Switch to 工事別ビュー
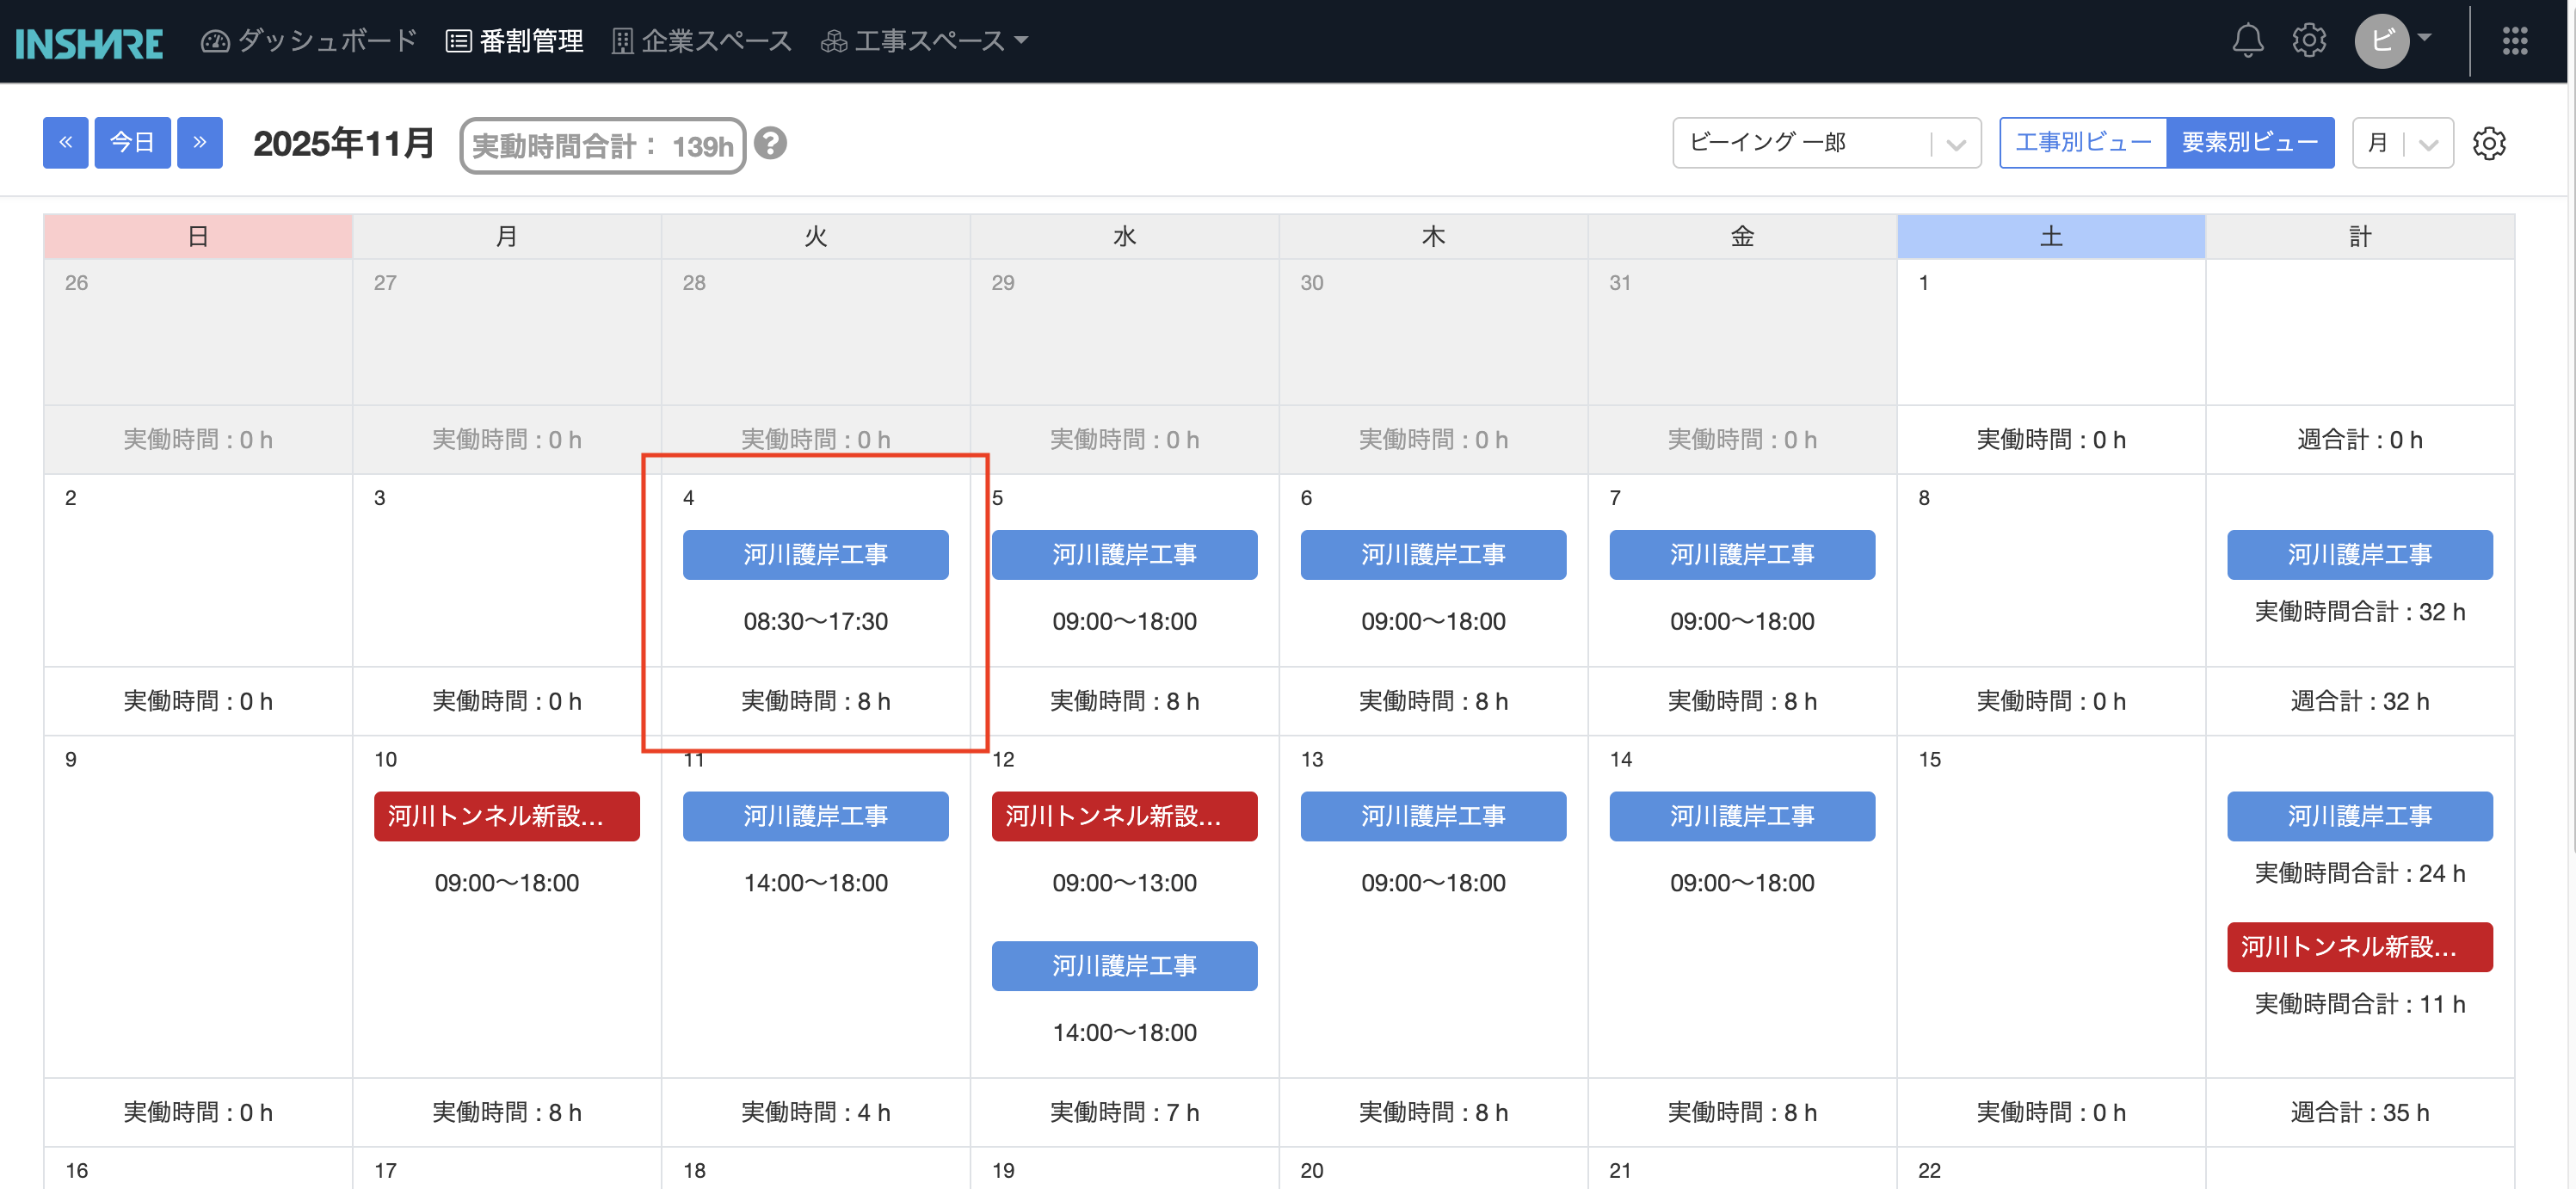The image size is (2576, 1189). click(x=2083, y=143)
